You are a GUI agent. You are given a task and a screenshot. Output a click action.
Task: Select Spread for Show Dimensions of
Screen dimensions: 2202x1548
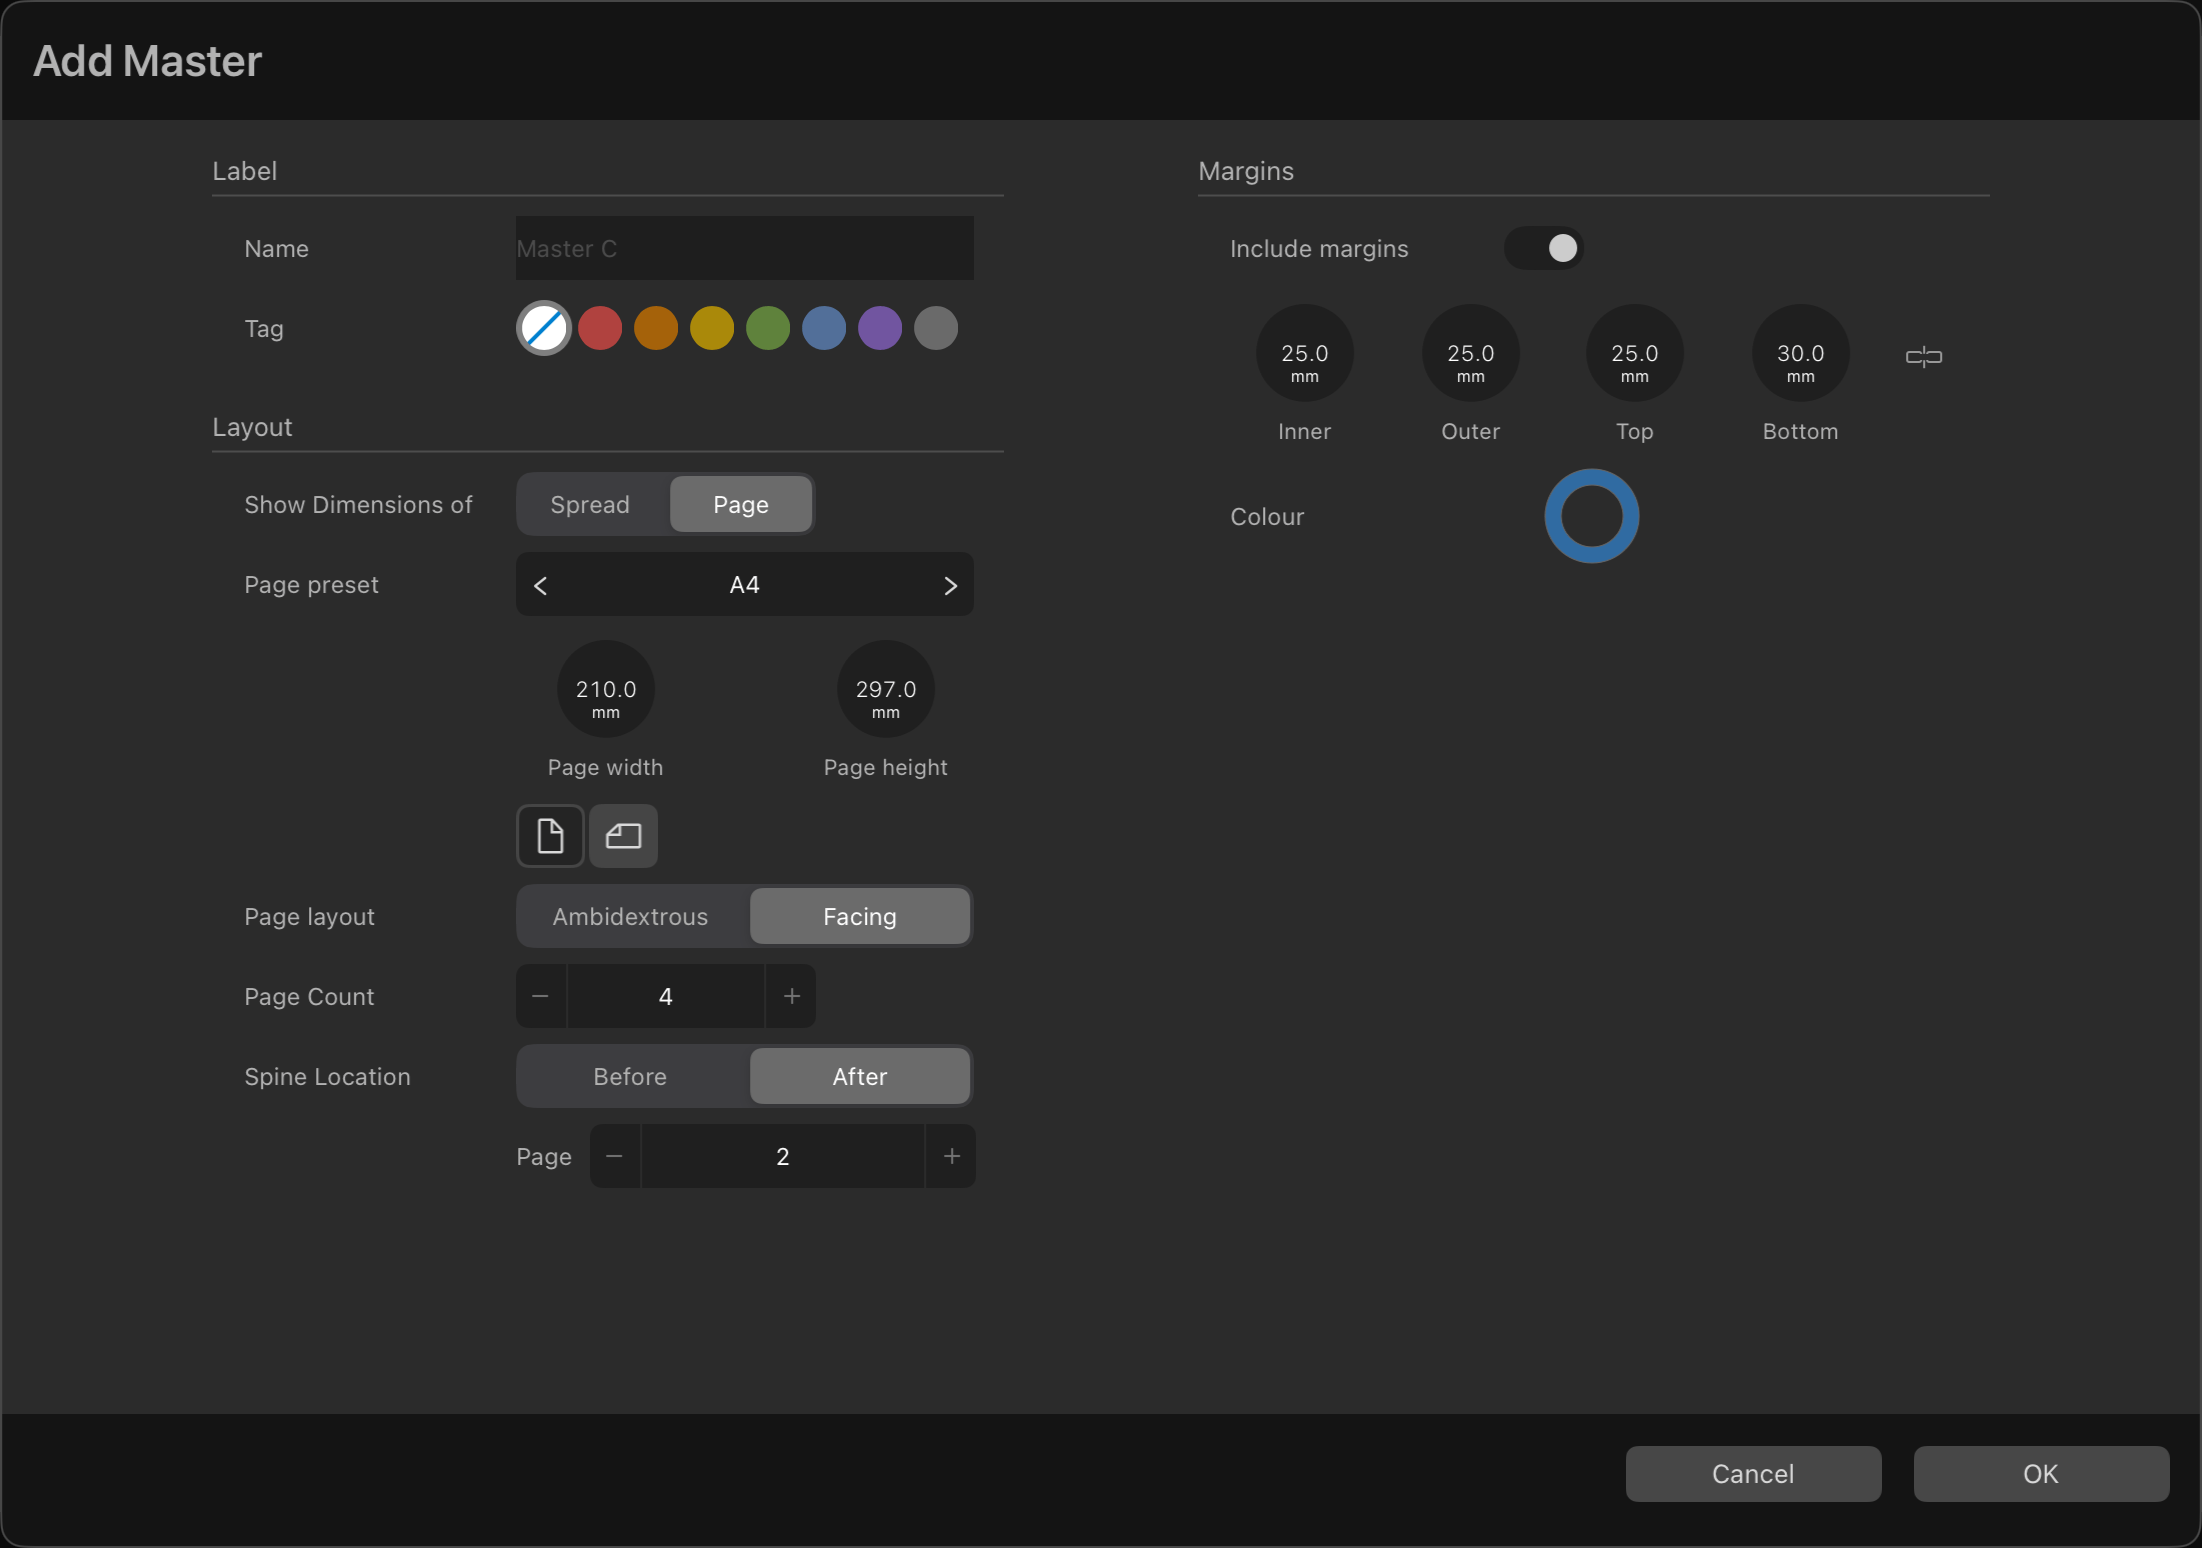[x=591, y=504]
